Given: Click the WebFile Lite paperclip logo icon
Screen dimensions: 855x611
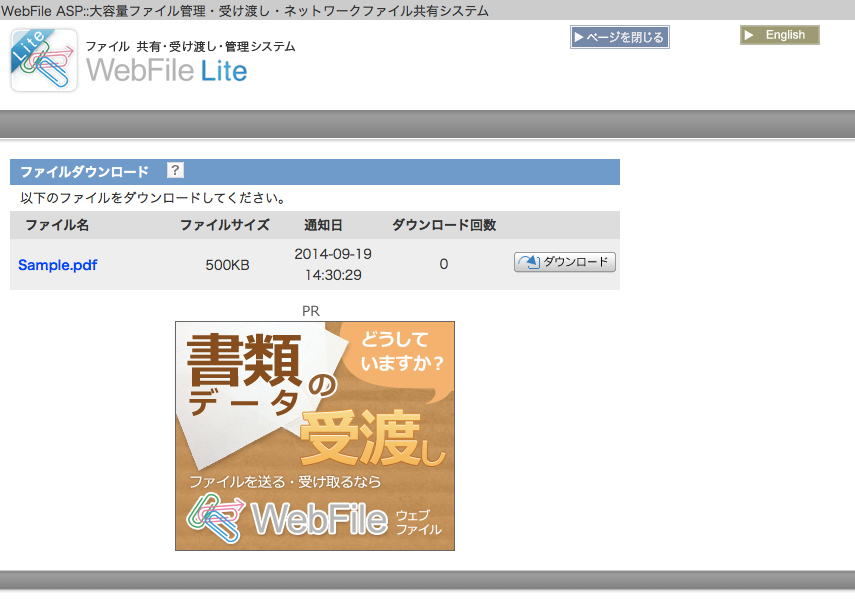Looking at the screenshot, I should [x=44, y=60].
